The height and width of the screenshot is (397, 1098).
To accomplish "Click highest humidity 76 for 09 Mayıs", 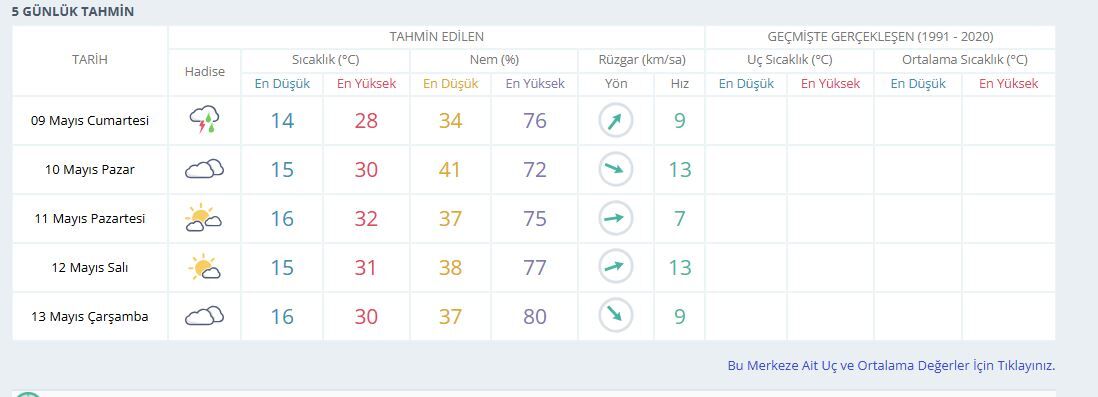I will pyautogui.click(x=534, y=120).
